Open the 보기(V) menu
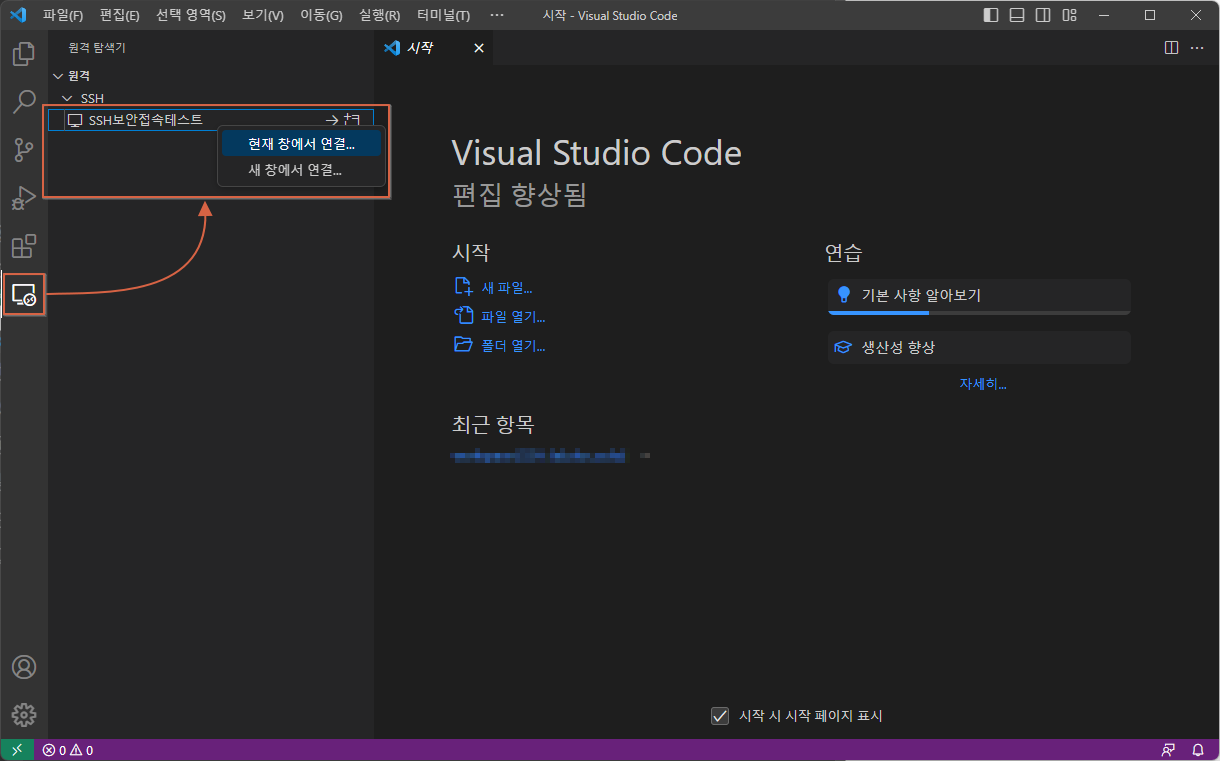 pos(263,15)
